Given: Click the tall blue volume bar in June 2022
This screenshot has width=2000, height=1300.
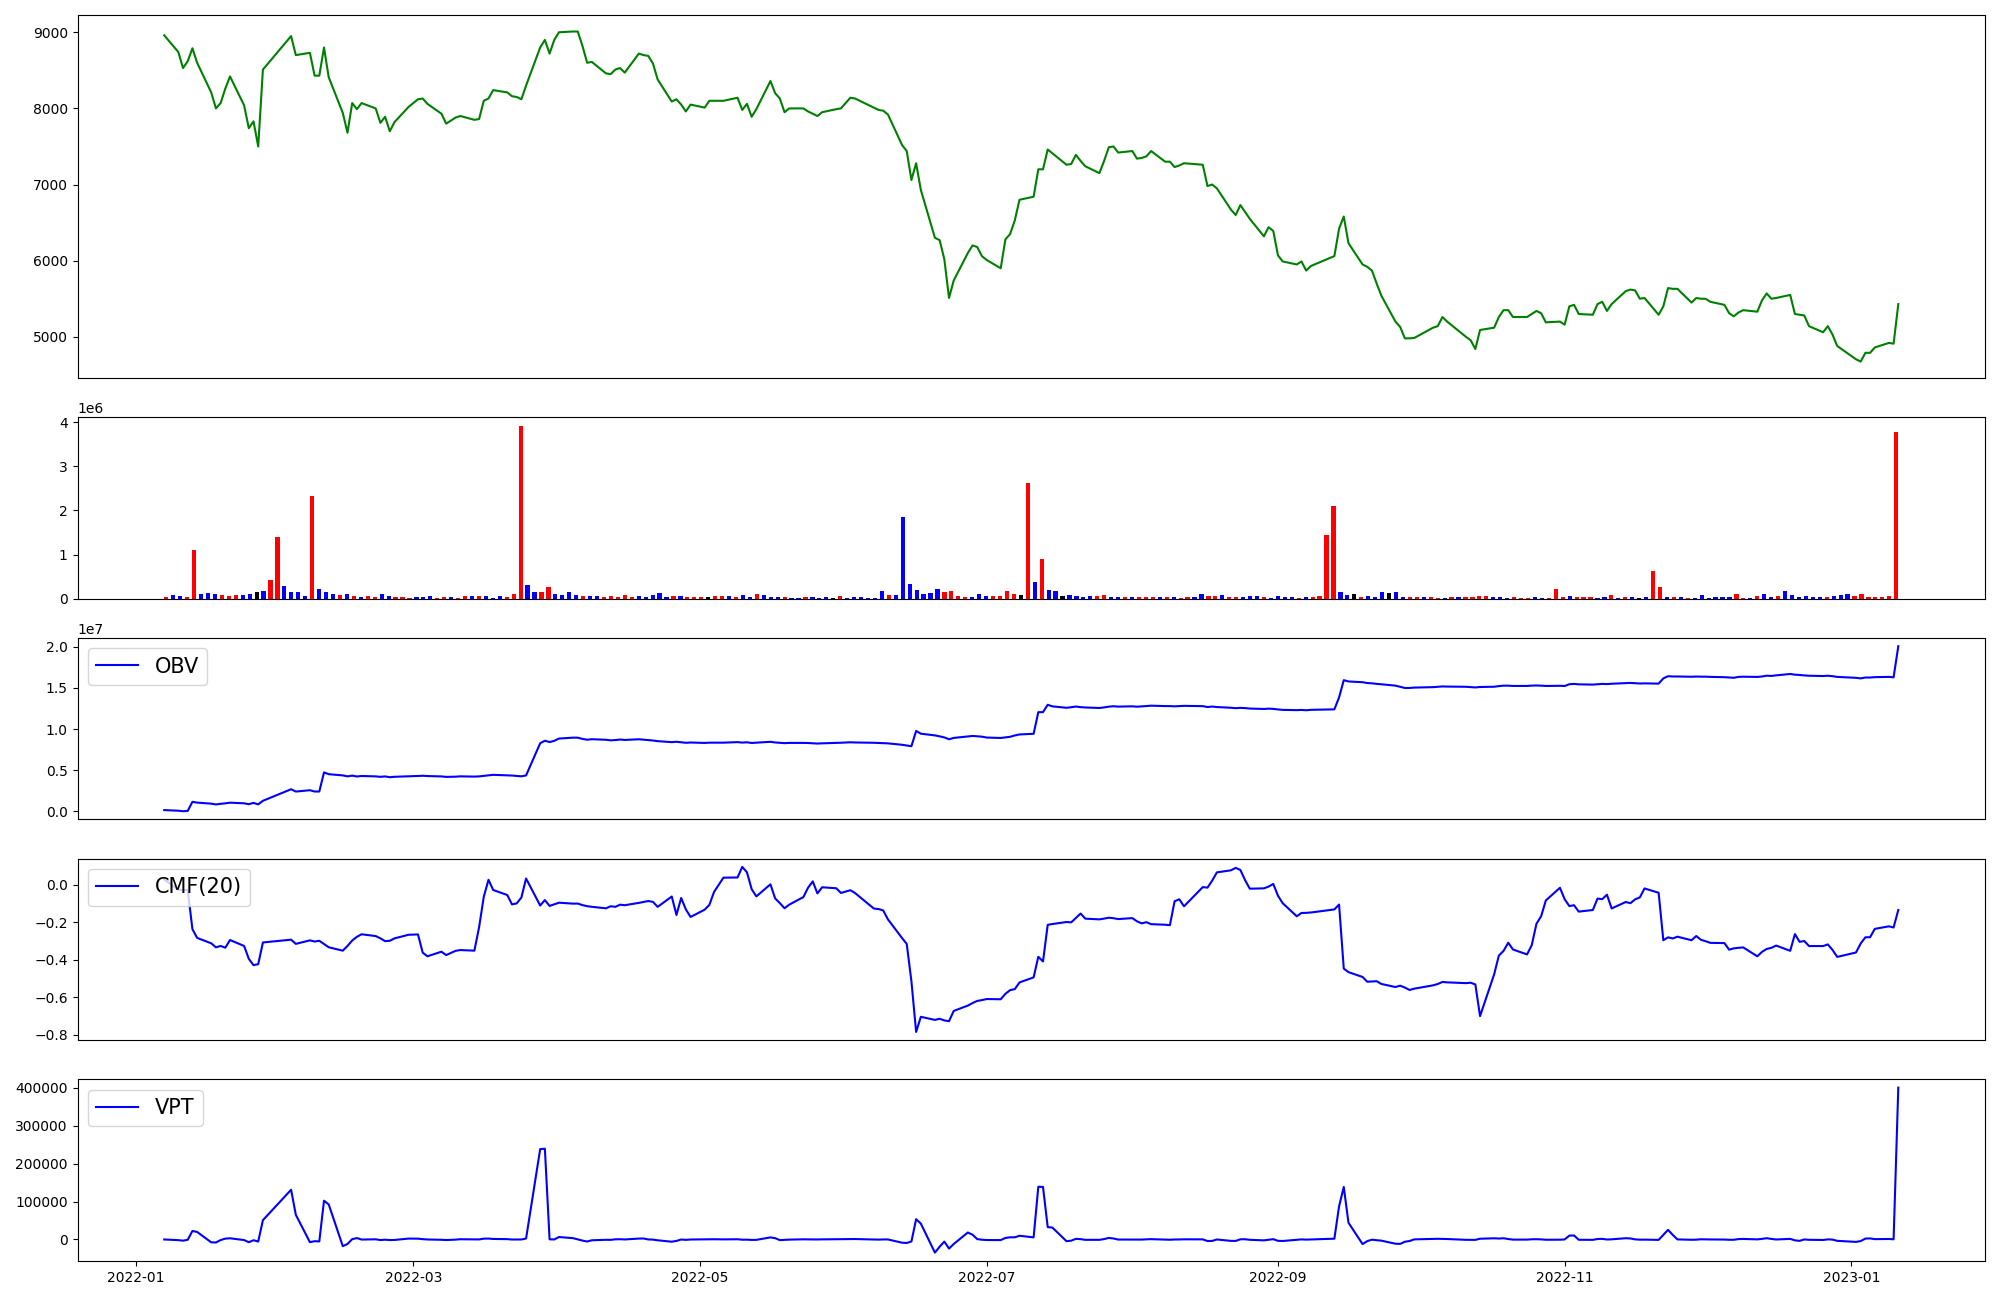Looking at the screenshot, I should click(x=903, y=557).
